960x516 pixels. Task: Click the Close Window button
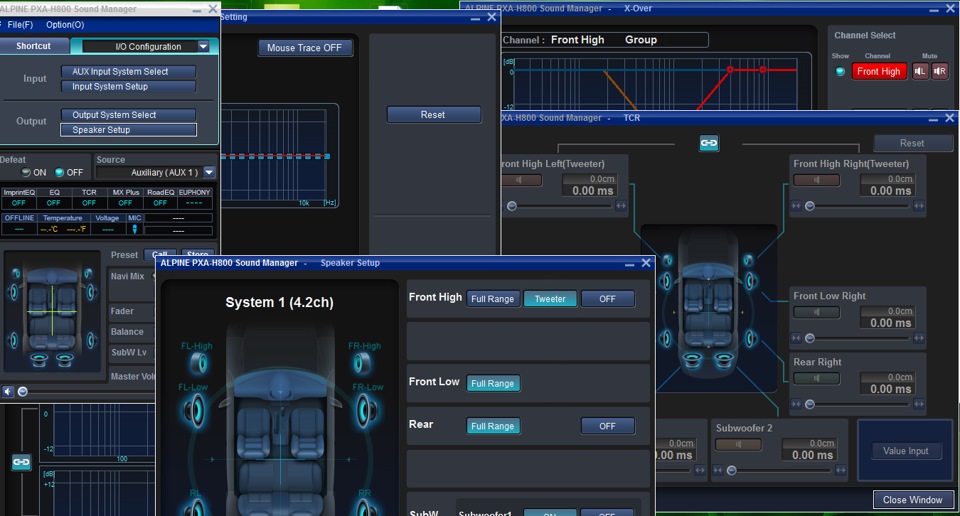coord(913,500)
